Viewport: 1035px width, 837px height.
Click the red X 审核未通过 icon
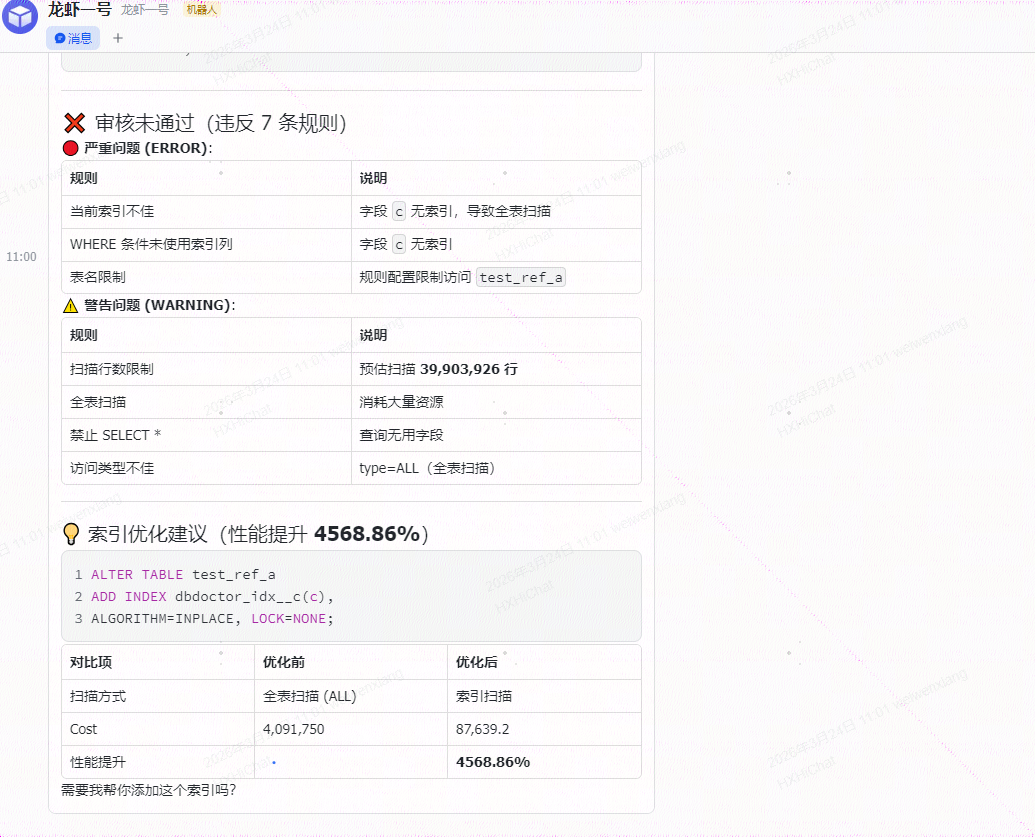click(75, 123)
